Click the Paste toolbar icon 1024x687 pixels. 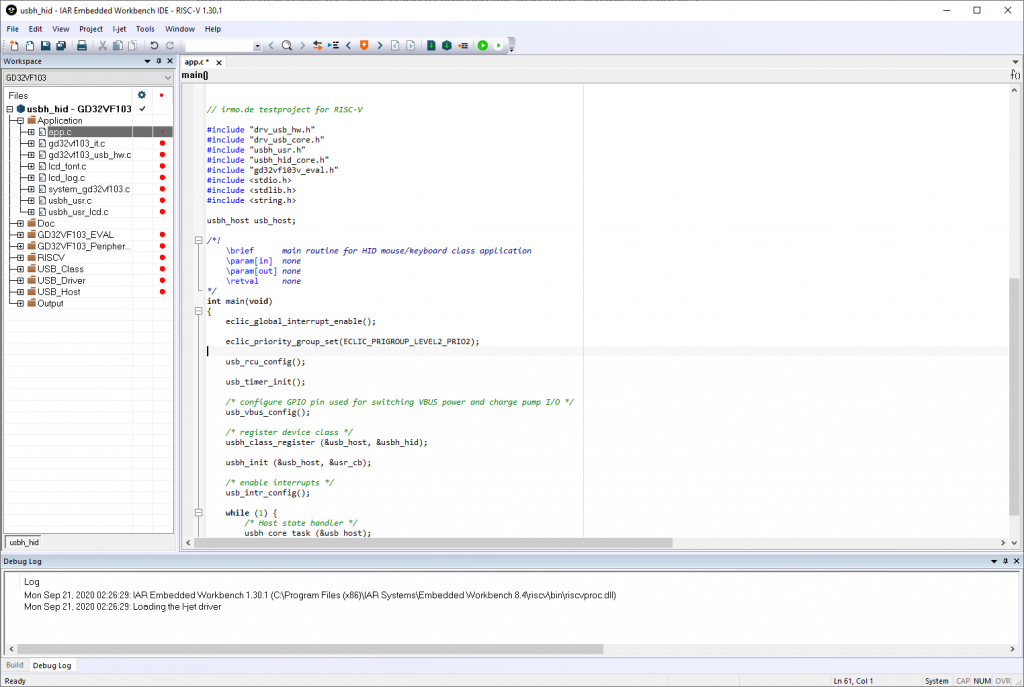pos(133,45)
